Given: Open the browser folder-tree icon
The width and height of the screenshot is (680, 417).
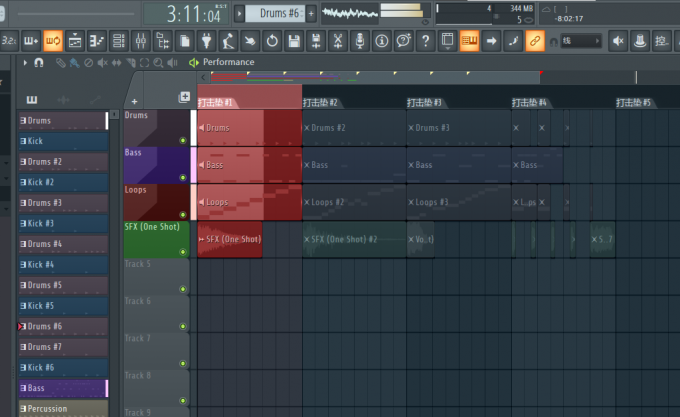Looking at the screenshot, I should point(163,41).
